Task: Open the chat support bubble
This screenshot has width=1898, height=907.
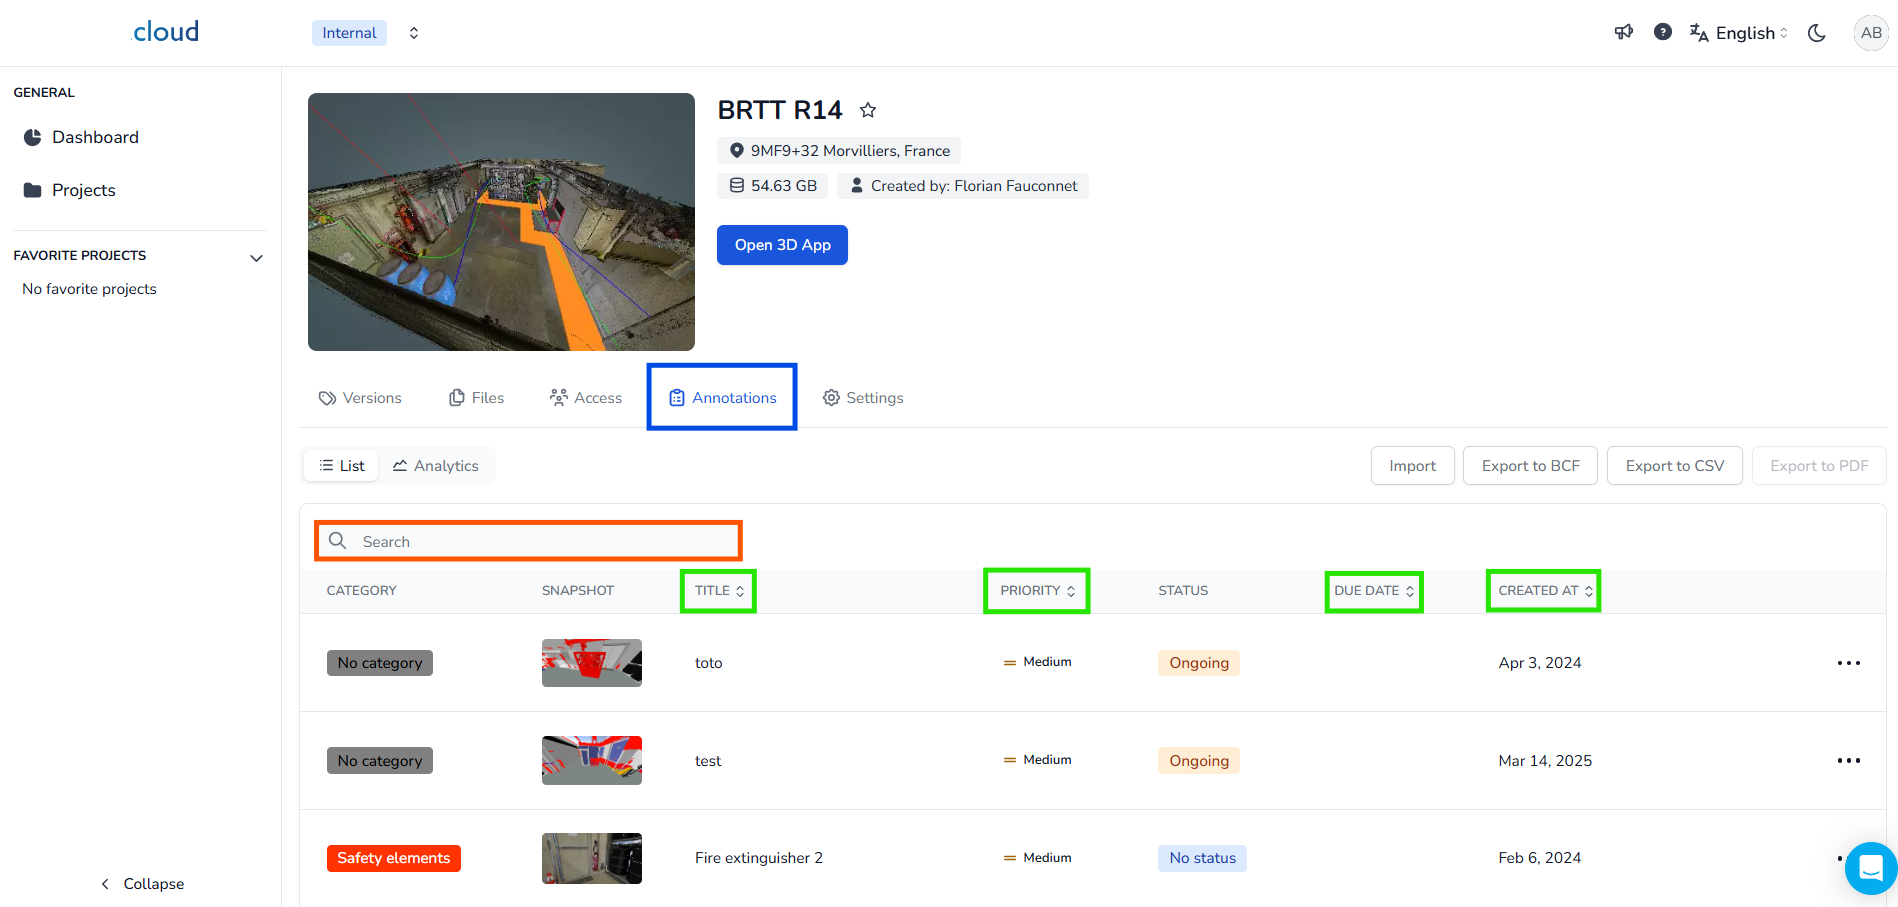Action: (x=1870, y=868)
